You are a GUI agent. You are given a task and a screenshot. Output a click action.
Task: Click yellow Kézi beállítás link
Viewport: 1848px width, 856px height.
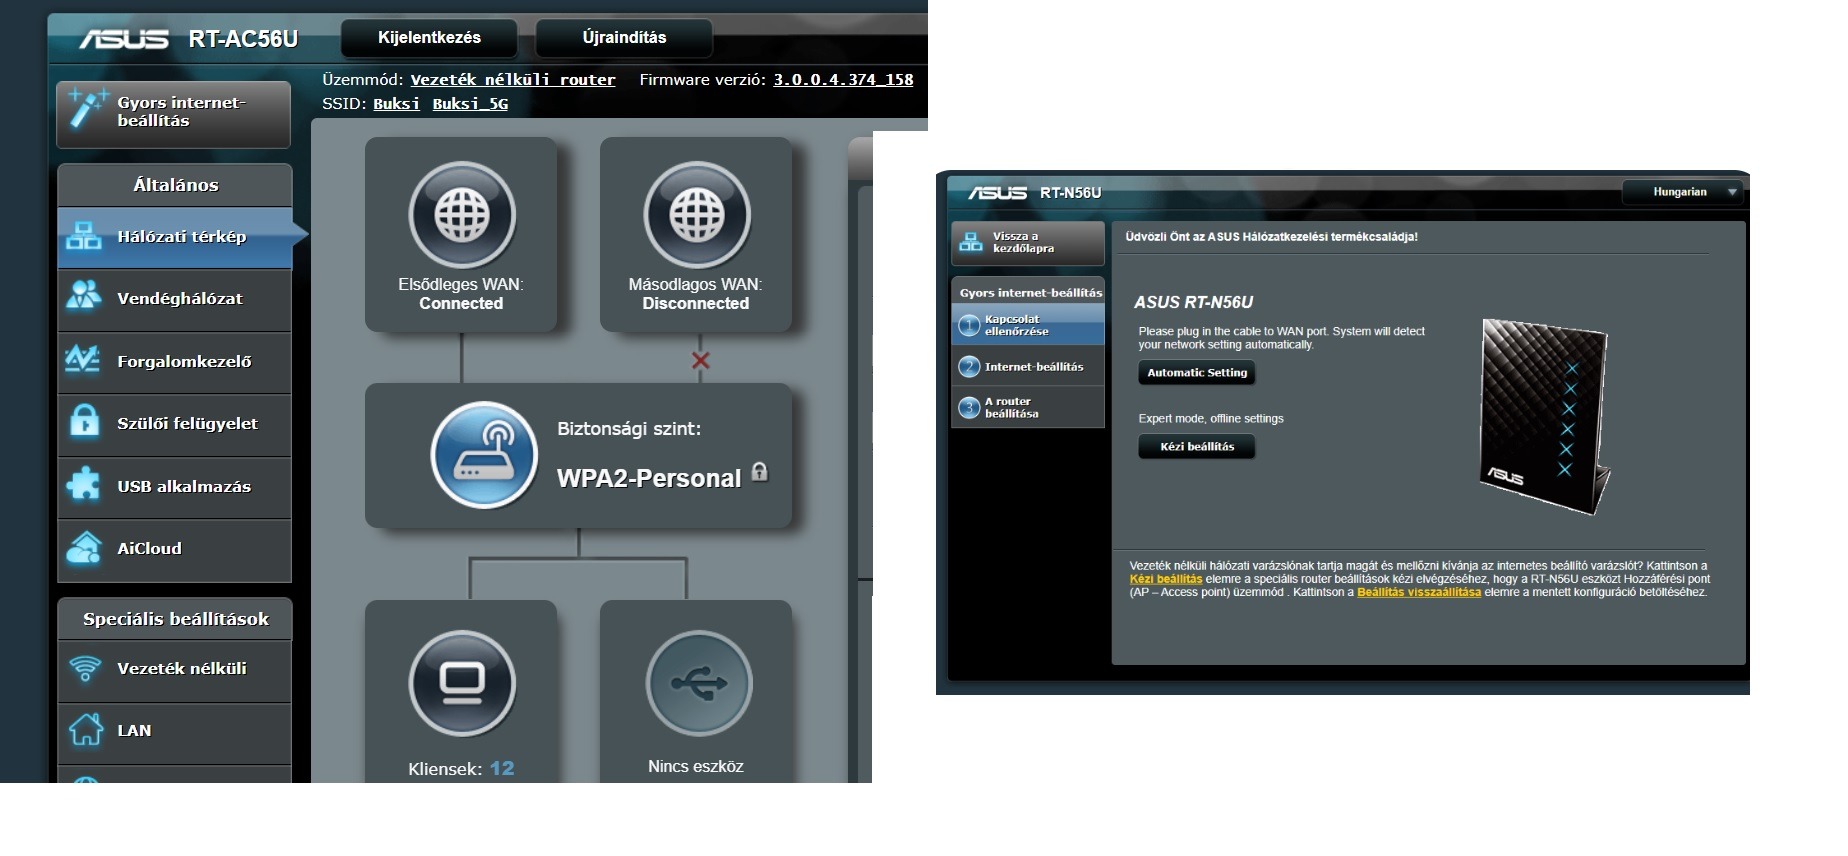coord(1166,579)
